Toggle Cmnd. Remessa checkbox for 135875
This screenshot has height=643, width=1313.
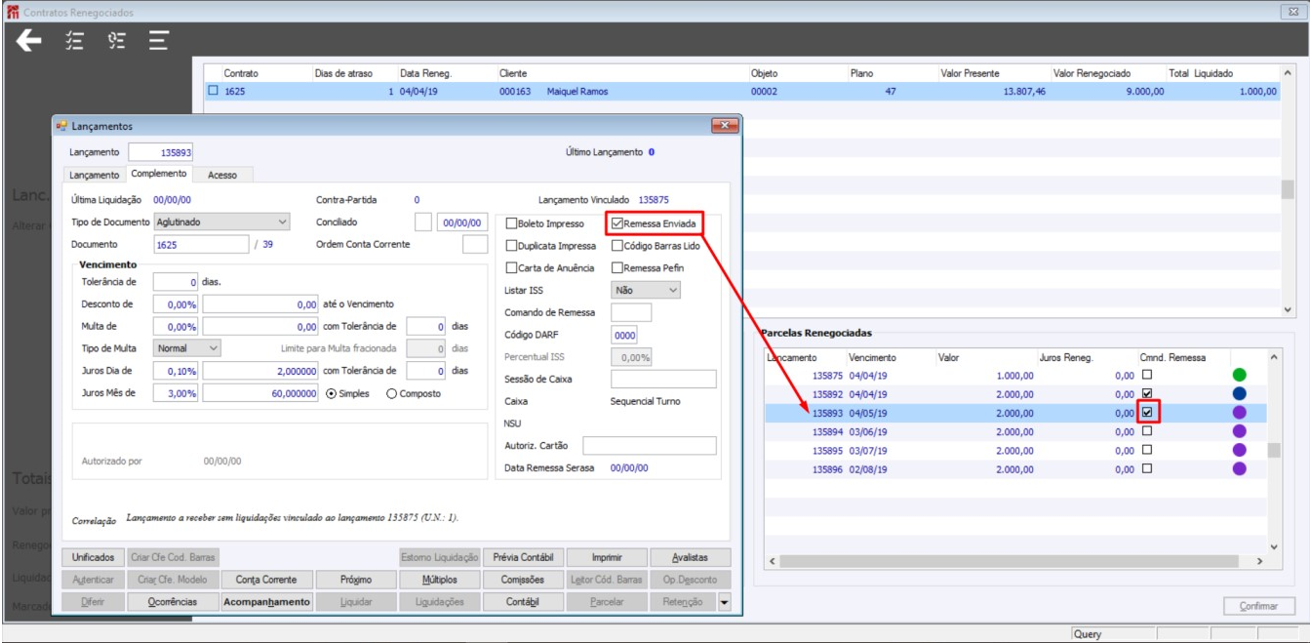pyautogui.click(x=1147, y=375)
